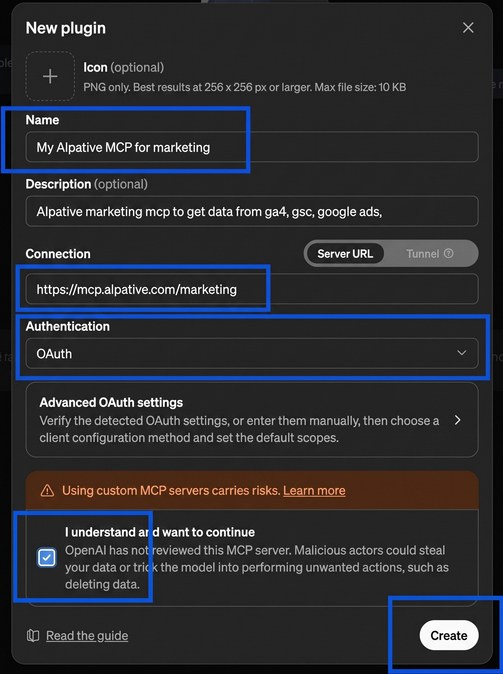Open the Authentication dropdown set to OAuth
Viewport: 503px width, 674px height.
point(252,353)
